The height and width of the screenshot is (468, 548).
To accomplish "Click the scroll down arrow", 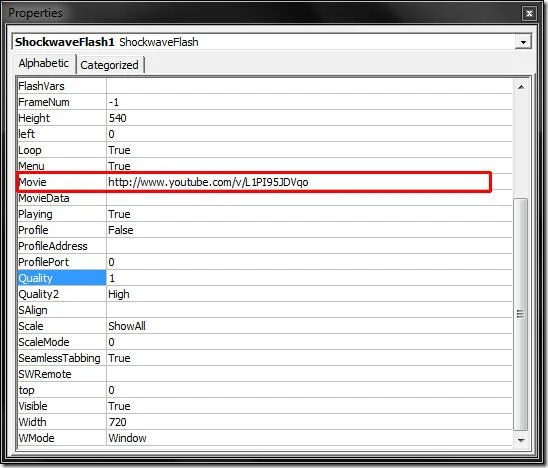I will 520,439.
